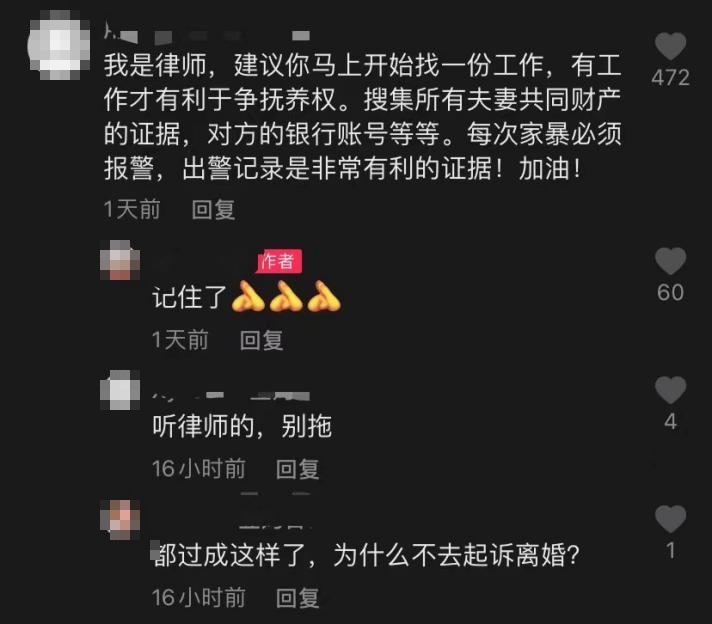Open the first commenter's blurred username
The width and height of the screenshot is (712, 624).
coord(207,34)
